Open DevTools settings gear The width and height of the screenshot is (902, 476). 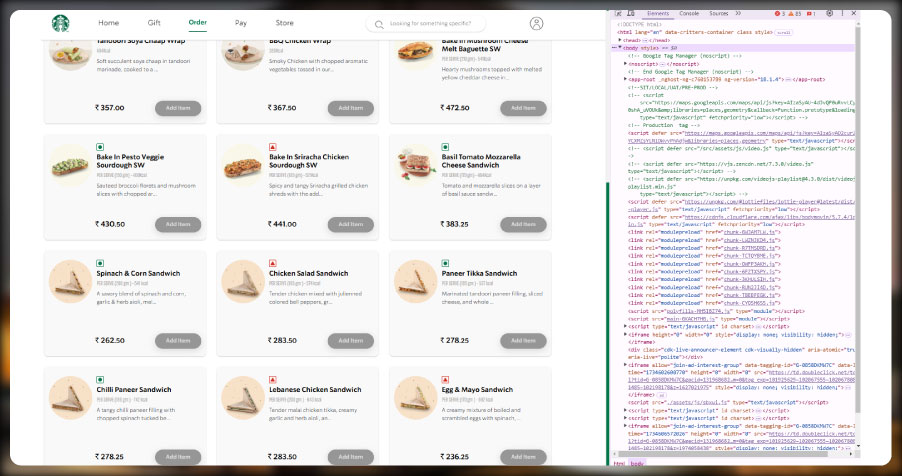829,14
